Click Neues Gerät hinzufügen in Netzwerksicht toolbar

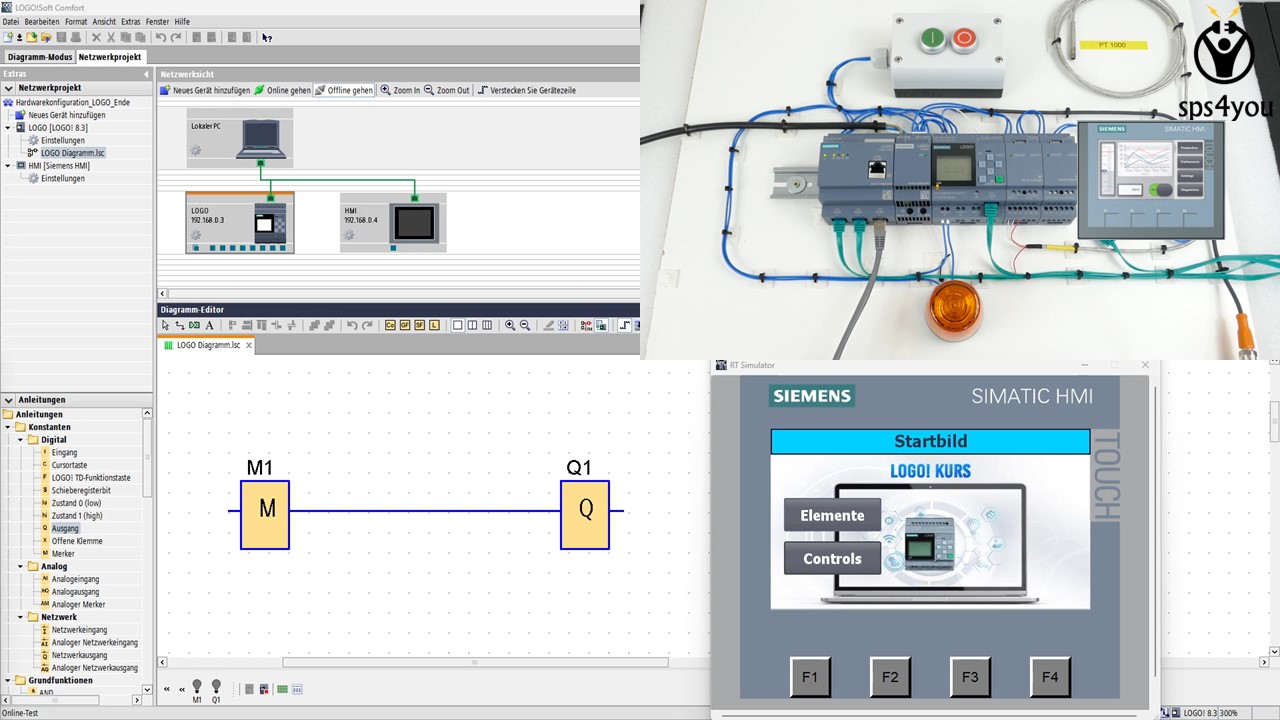click(x=205, y=90)
